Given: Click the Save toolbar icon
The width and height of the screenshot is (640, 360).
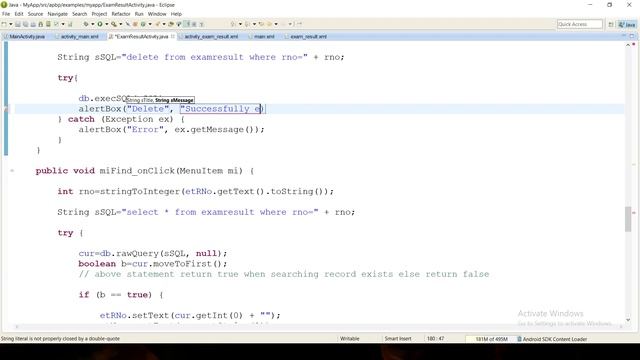Looking at the screenshot, I should click(x=18, y=24).
